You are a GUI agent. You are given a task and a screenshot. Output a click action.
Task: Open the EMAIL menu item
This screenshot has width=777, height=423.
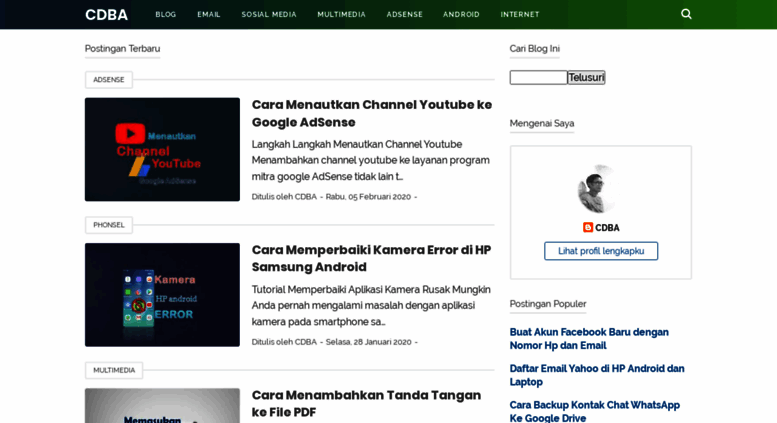click(x=209, y=14)
